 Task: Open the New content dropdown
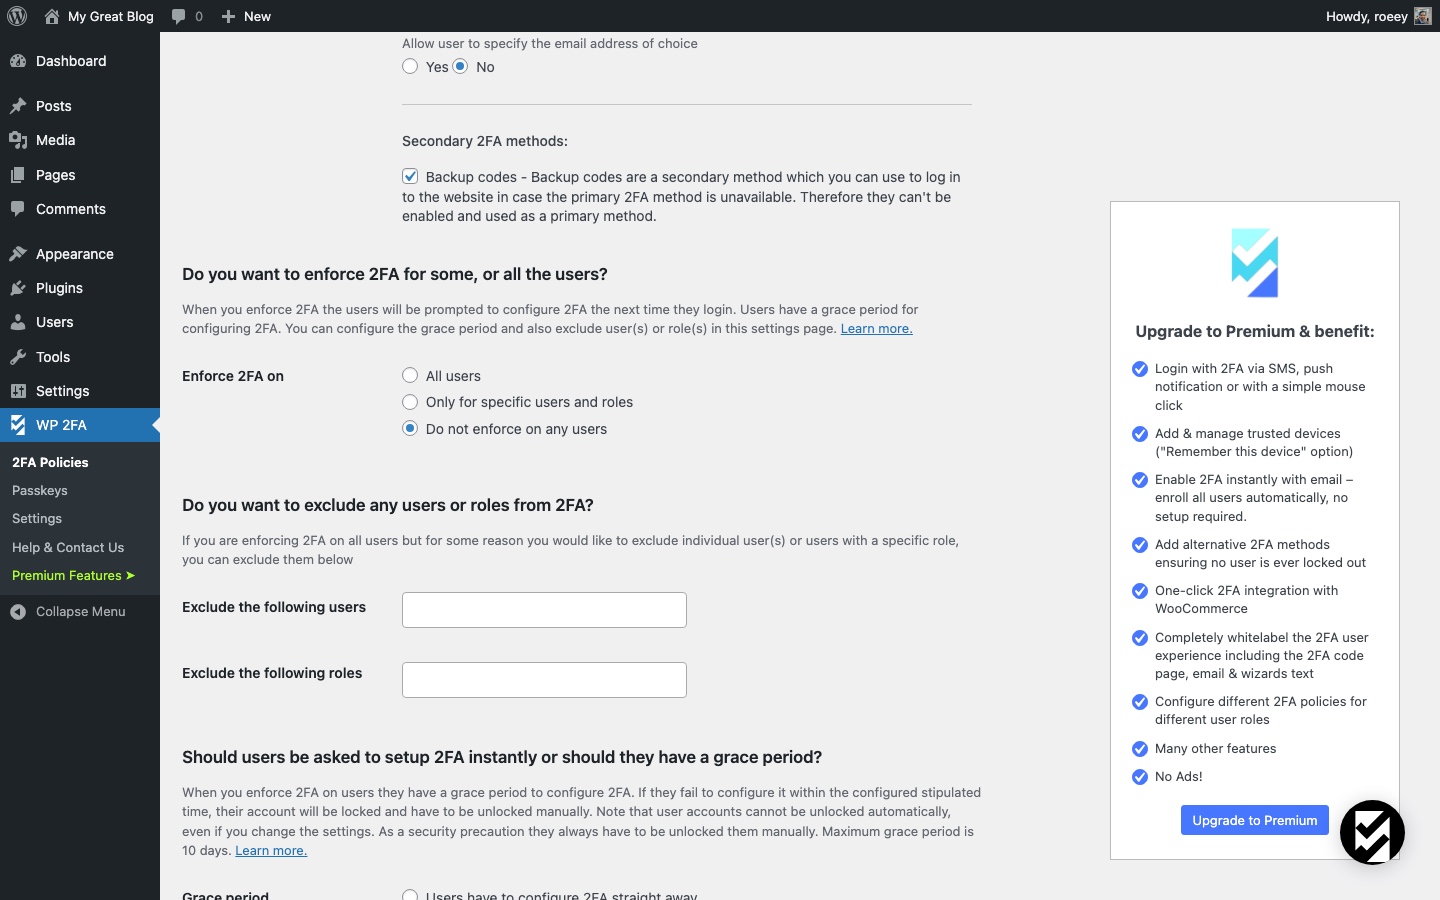tap(246, 16)
